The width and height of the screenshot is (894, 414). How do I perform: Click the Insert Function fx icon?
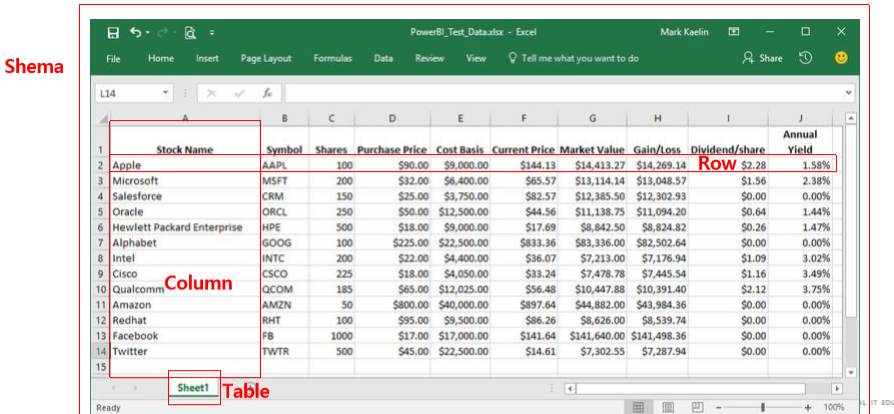pyautogui.click(x=267, y=93)
